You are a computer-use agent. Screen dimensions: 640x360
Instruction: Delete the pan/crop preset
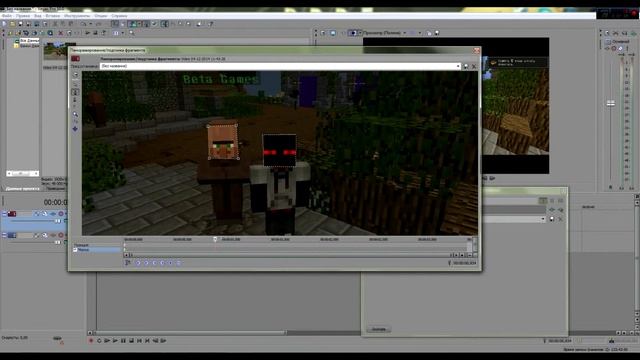pos(474,66)
